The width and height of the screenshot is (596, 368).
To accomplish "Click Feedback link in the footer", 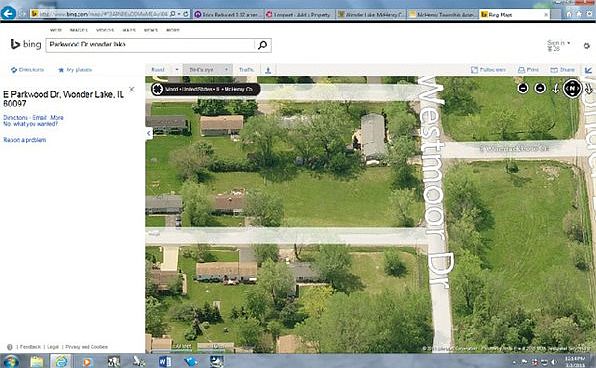I will [30, 347].
